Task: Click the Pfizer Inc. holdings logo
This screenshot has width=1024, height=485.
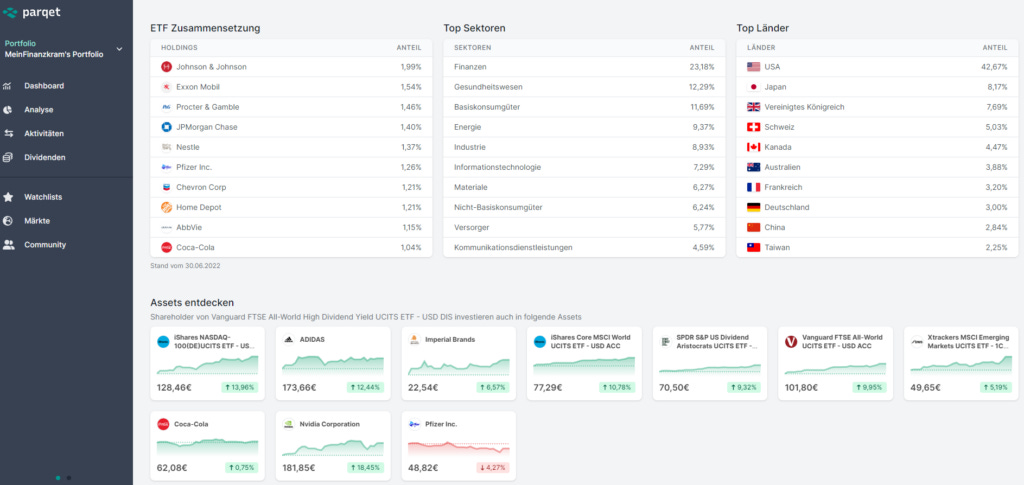Action: [166, 167]
